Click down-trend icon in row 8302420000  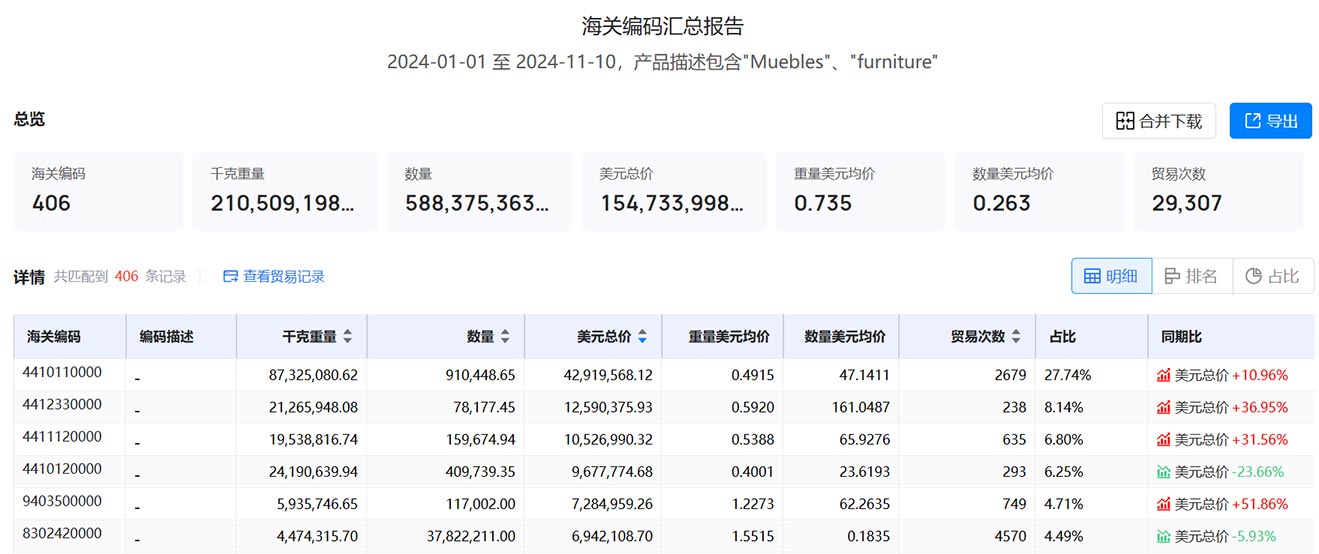pyautogui.click(x=1163, y=535)
